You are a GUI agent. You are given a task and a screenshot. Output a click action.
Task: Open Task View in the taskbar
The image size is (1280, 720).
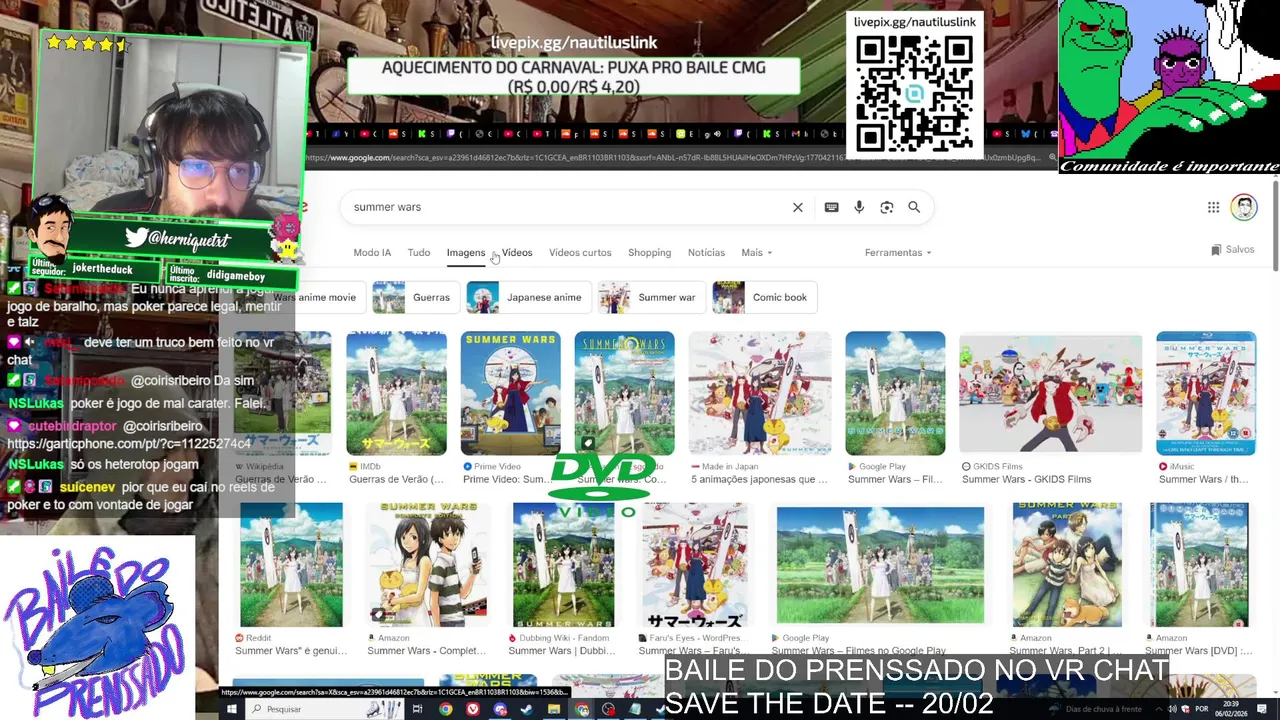tap(418, 709)
